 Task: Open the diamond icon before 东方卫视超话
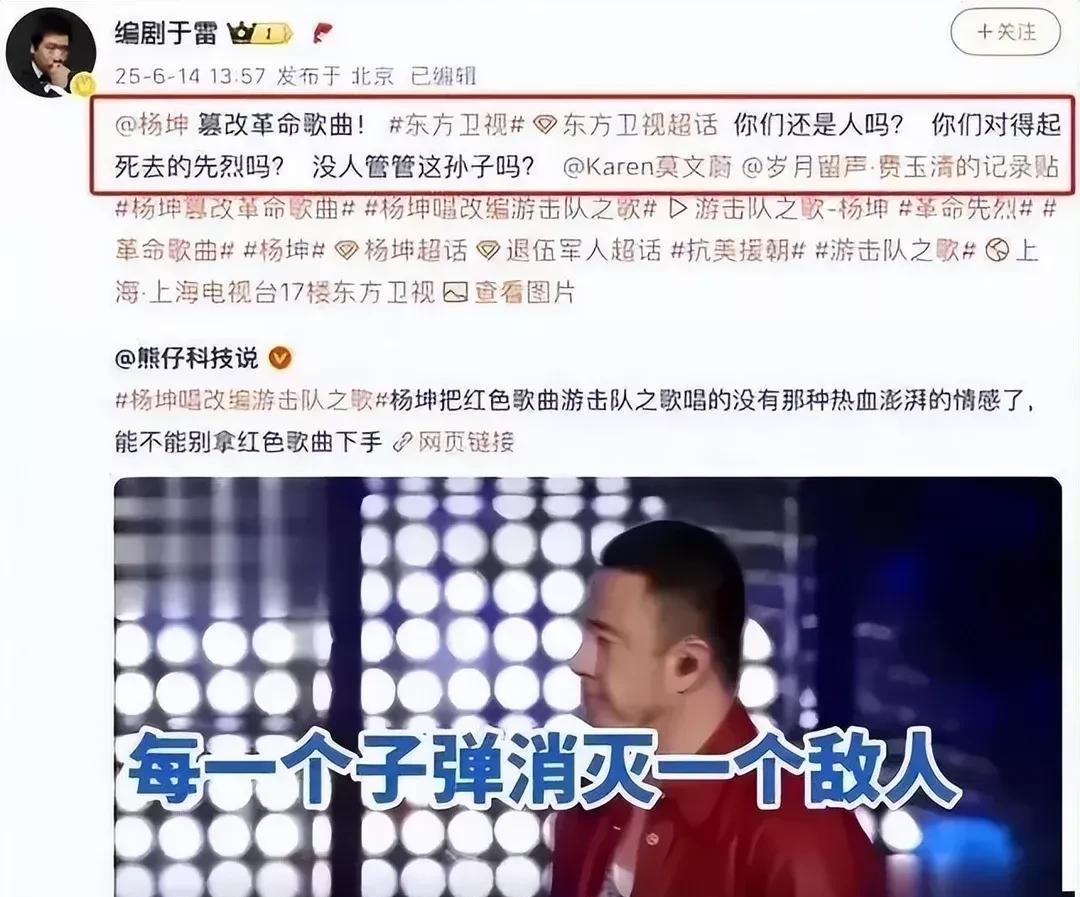[546, 125]
